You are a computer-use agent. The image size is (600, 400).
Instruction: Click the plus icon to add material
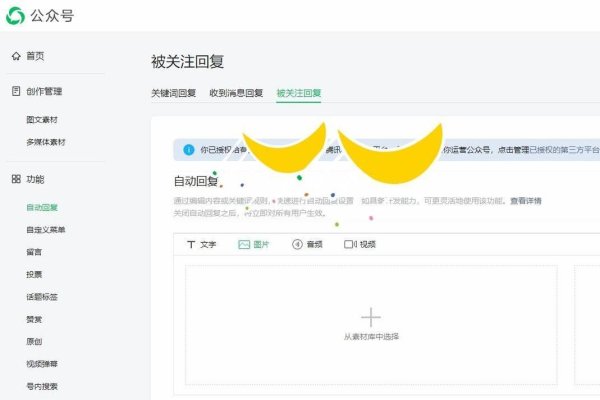(x=371, y=317)
